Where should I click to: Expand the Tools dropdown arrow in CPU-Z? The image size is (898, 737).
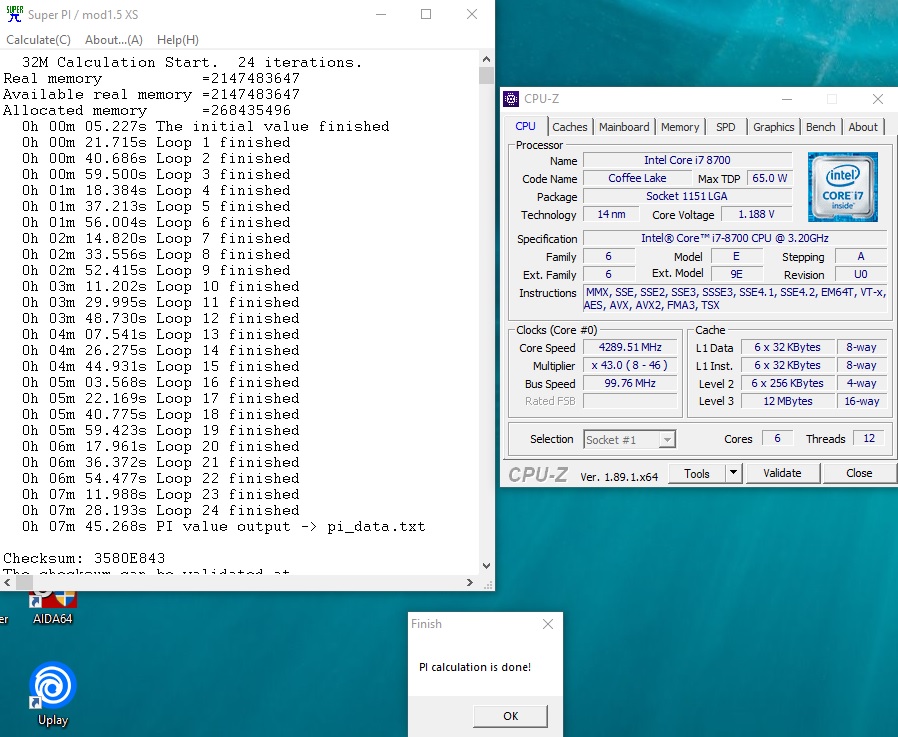[733, 474]
